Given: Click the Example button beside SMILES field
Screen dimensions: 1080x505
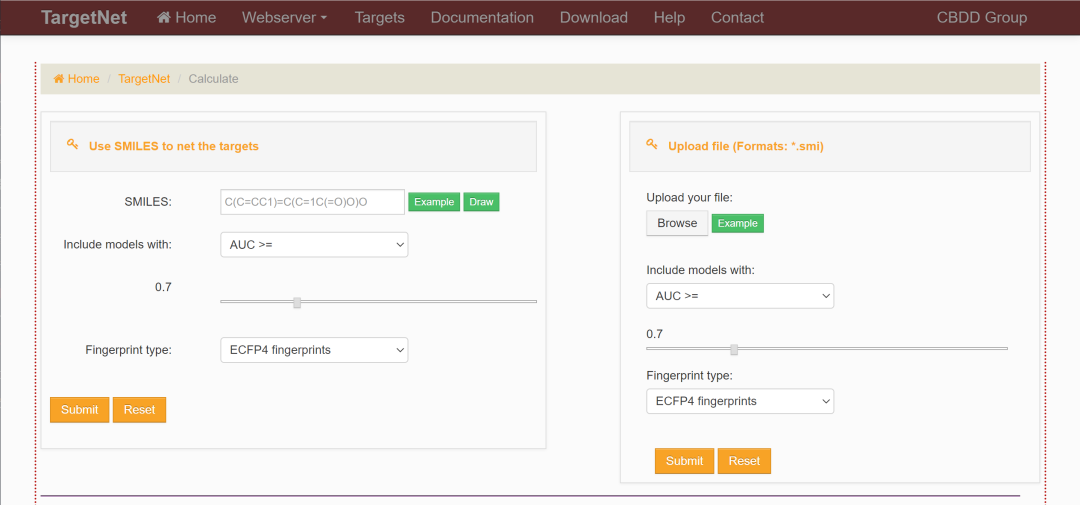Looking at the screenshot, I should (x=434, y=202).
